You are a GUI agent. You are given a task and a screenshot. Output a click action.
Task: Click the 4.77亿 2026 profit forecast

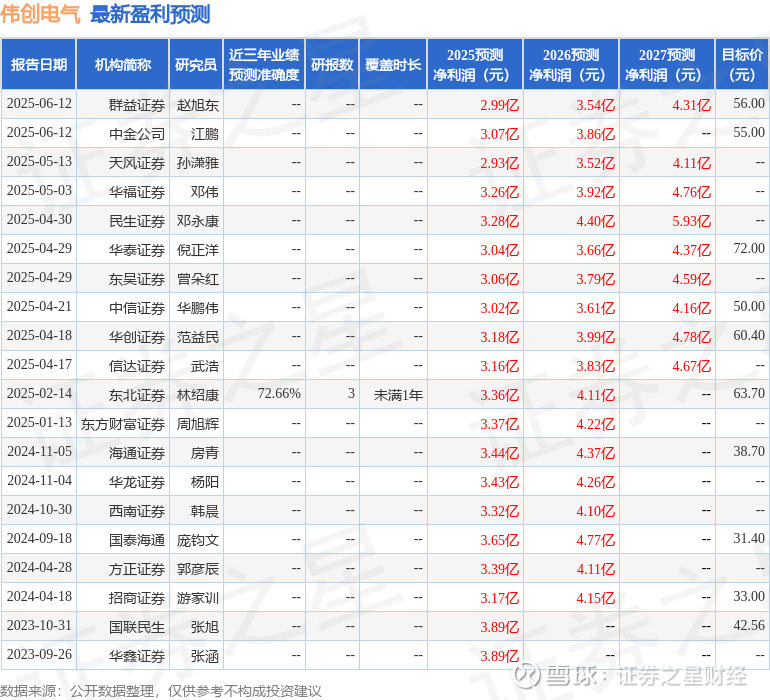595,540
